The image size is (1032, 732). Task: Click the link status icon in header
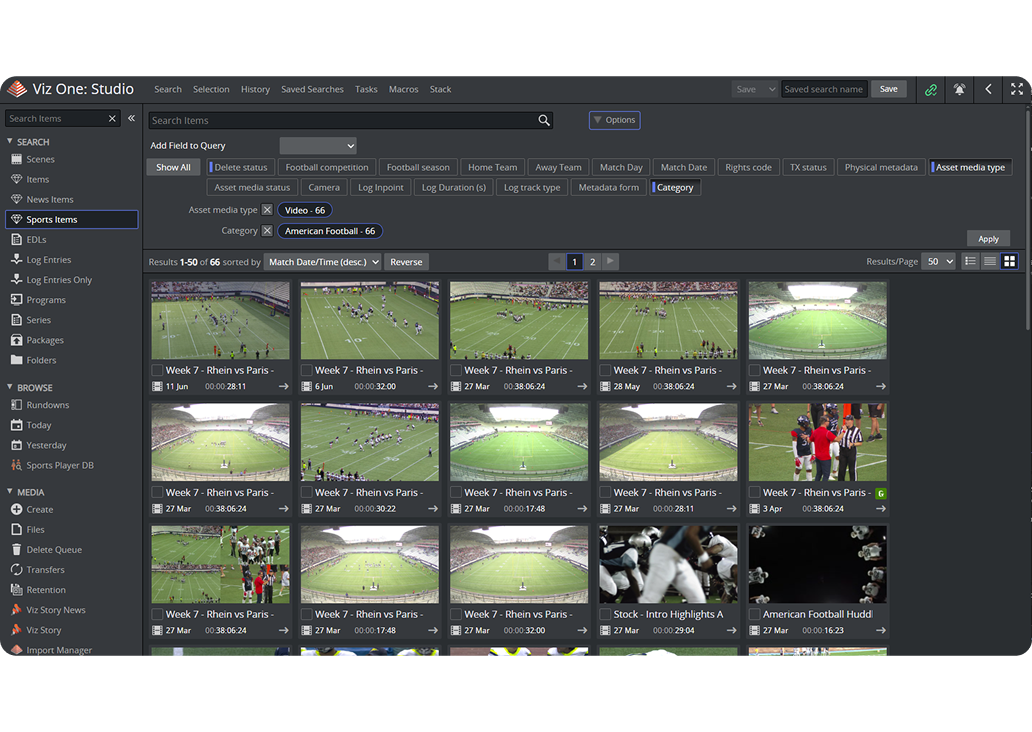pyautogui.click(x=931, y=90)
